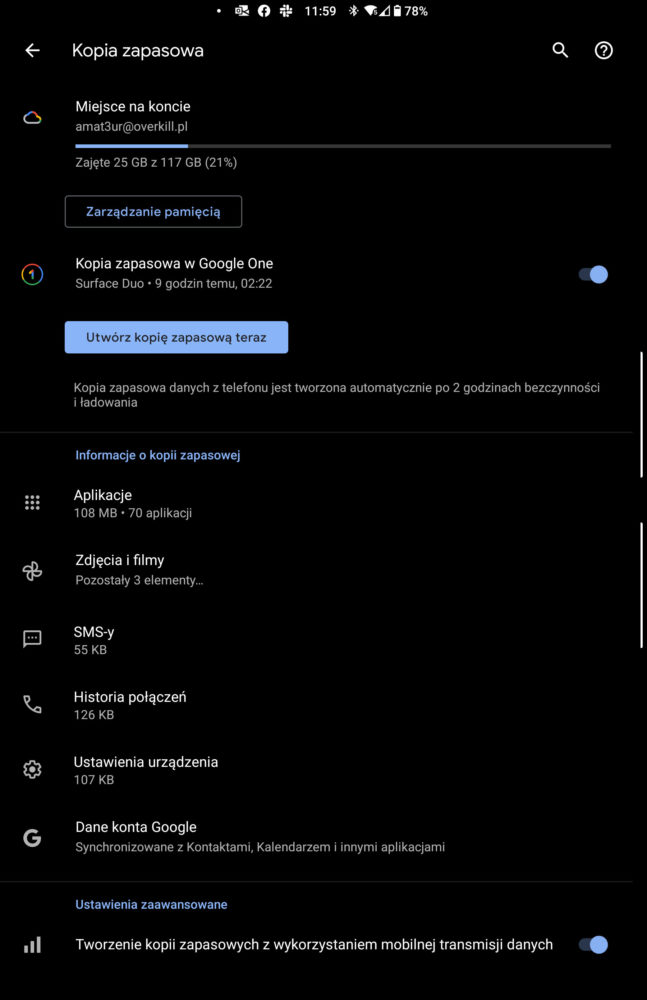Tap the Google One colorful icon

32,274
